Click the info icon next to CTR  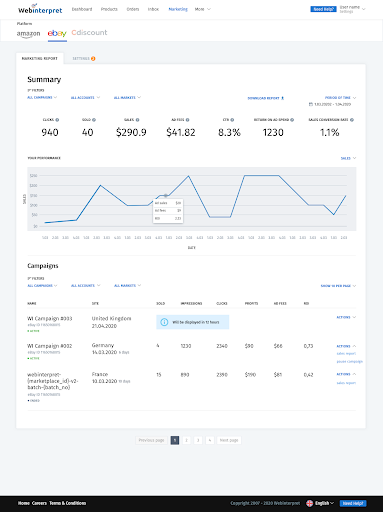pyautogui.click(x=232, y=120)
